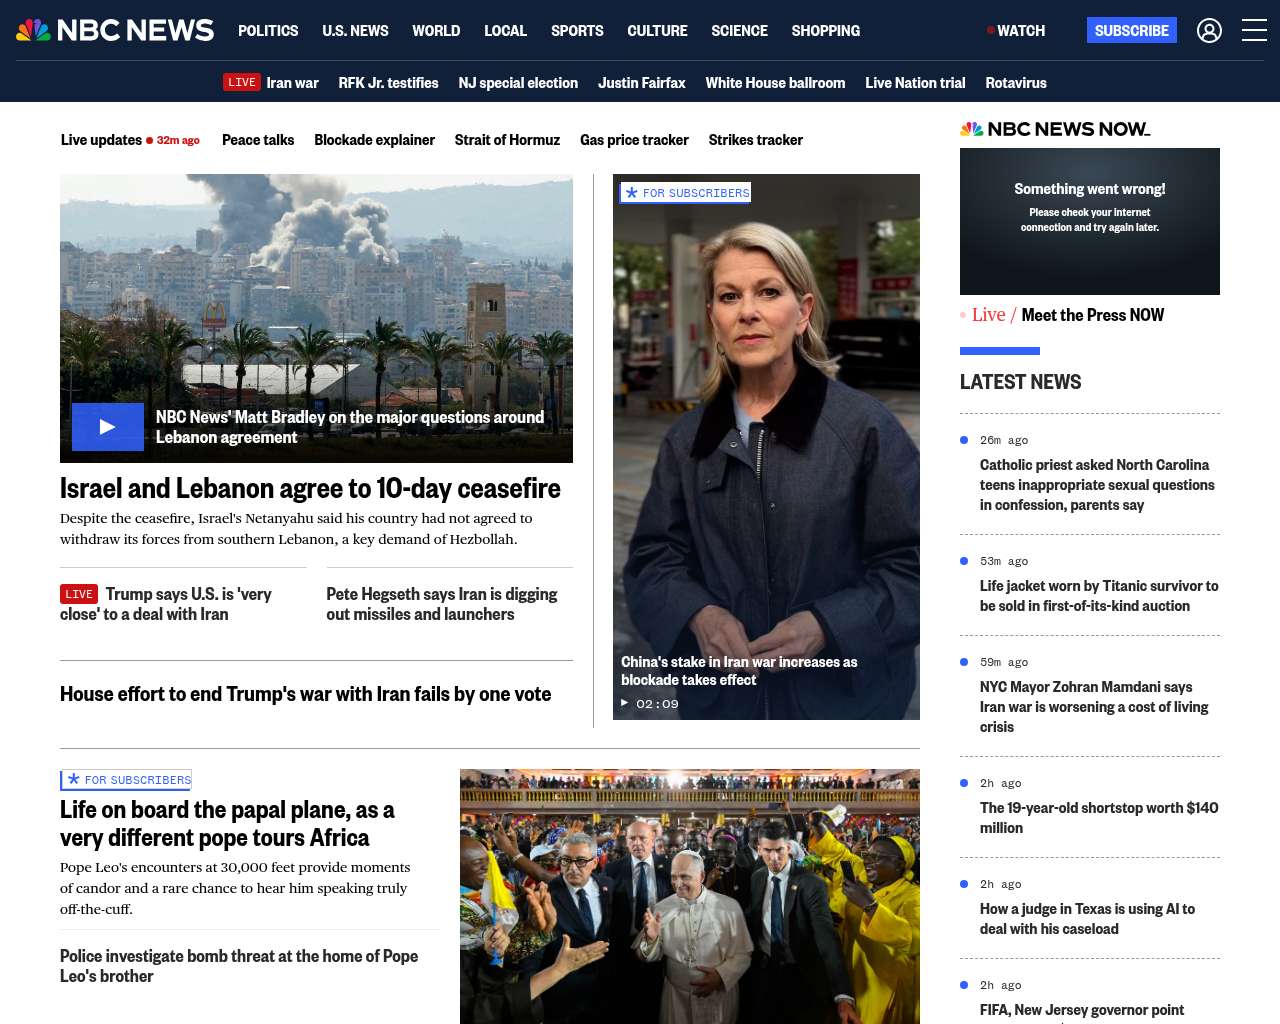The image size is (1280, 1024).
Task: Open the hamburger menu icon
Action: pyautogui.click(x=1254, y=31)
